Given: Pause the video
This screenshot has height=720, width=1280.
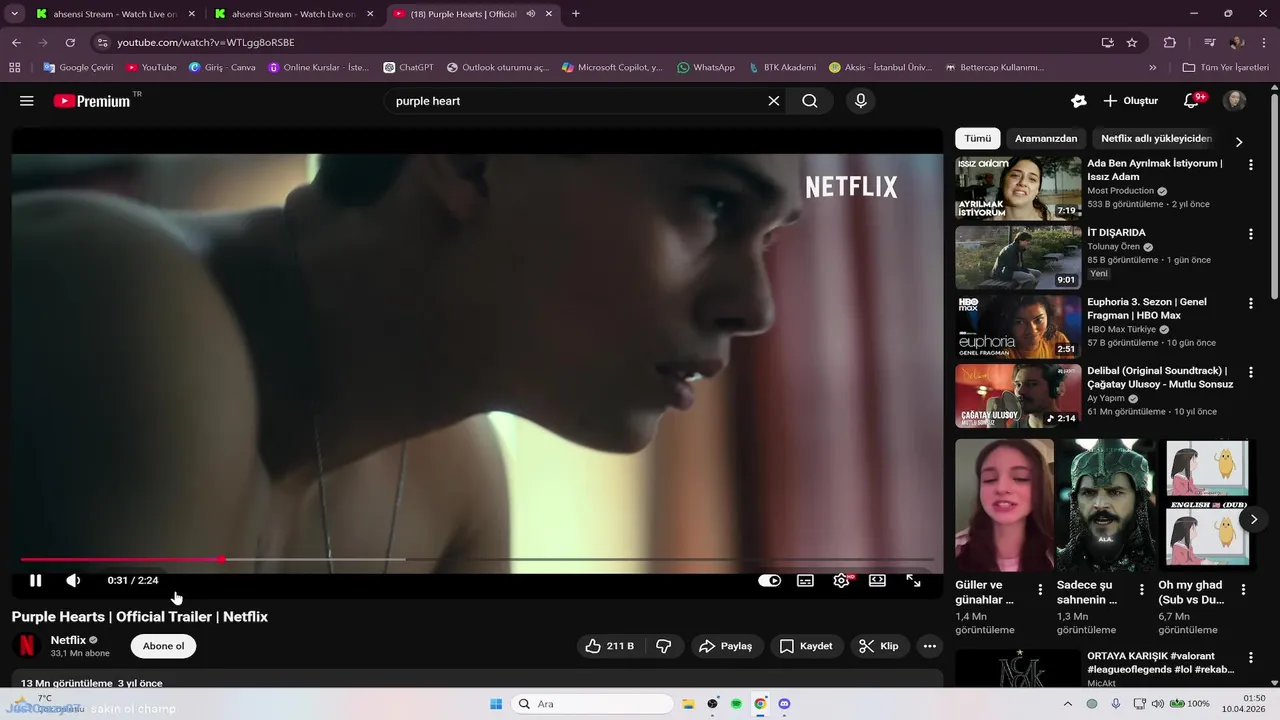Looking at the screenshot, I should point(36,580).
